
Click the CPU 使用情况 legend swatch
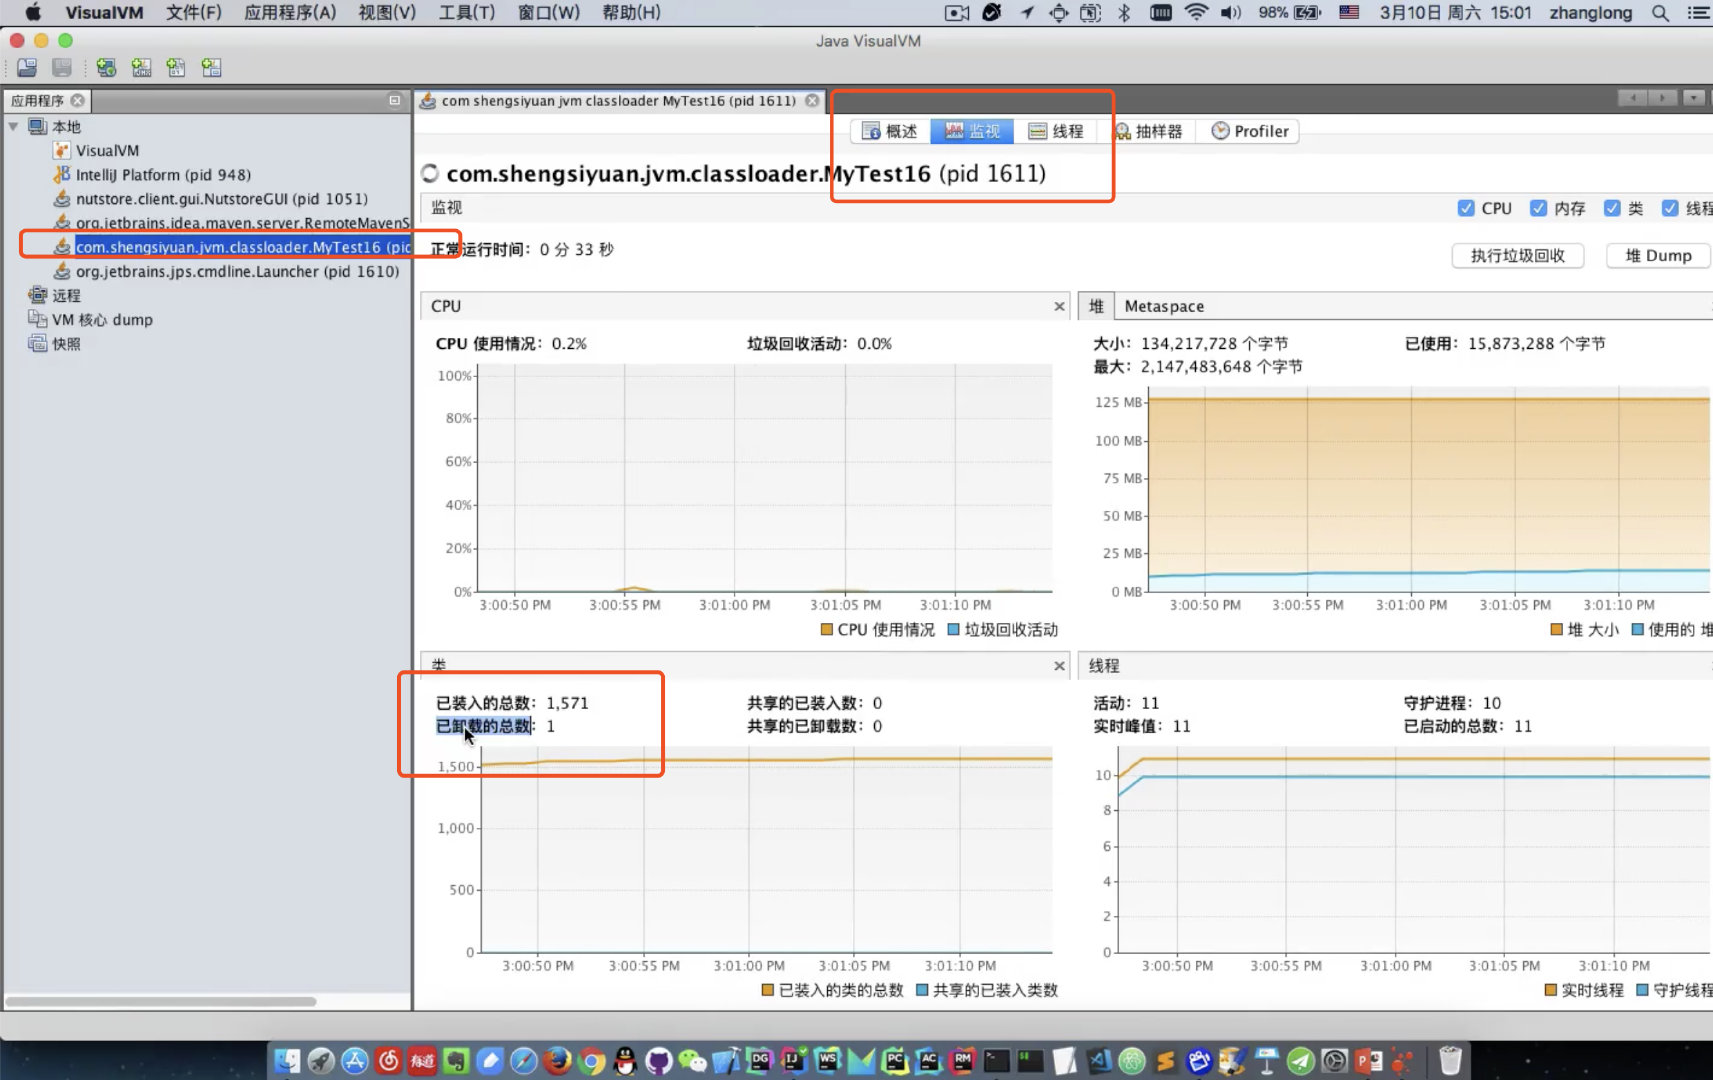pyautogui.click(x=827, y=630)
